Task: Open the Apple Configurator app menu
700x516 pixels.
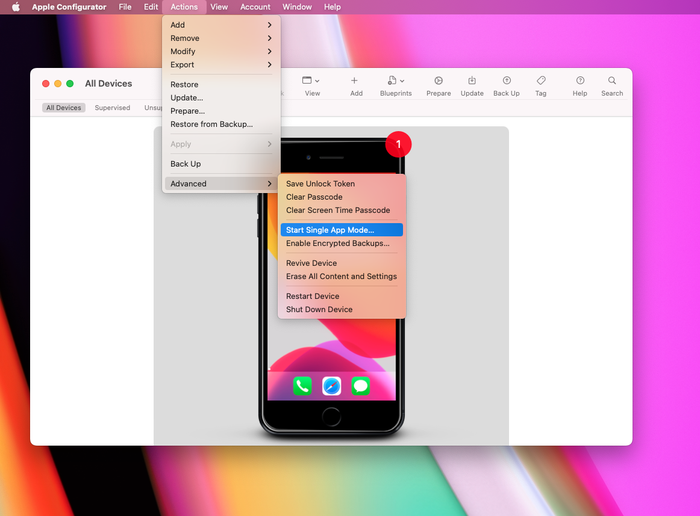Action: coord(69,7)
